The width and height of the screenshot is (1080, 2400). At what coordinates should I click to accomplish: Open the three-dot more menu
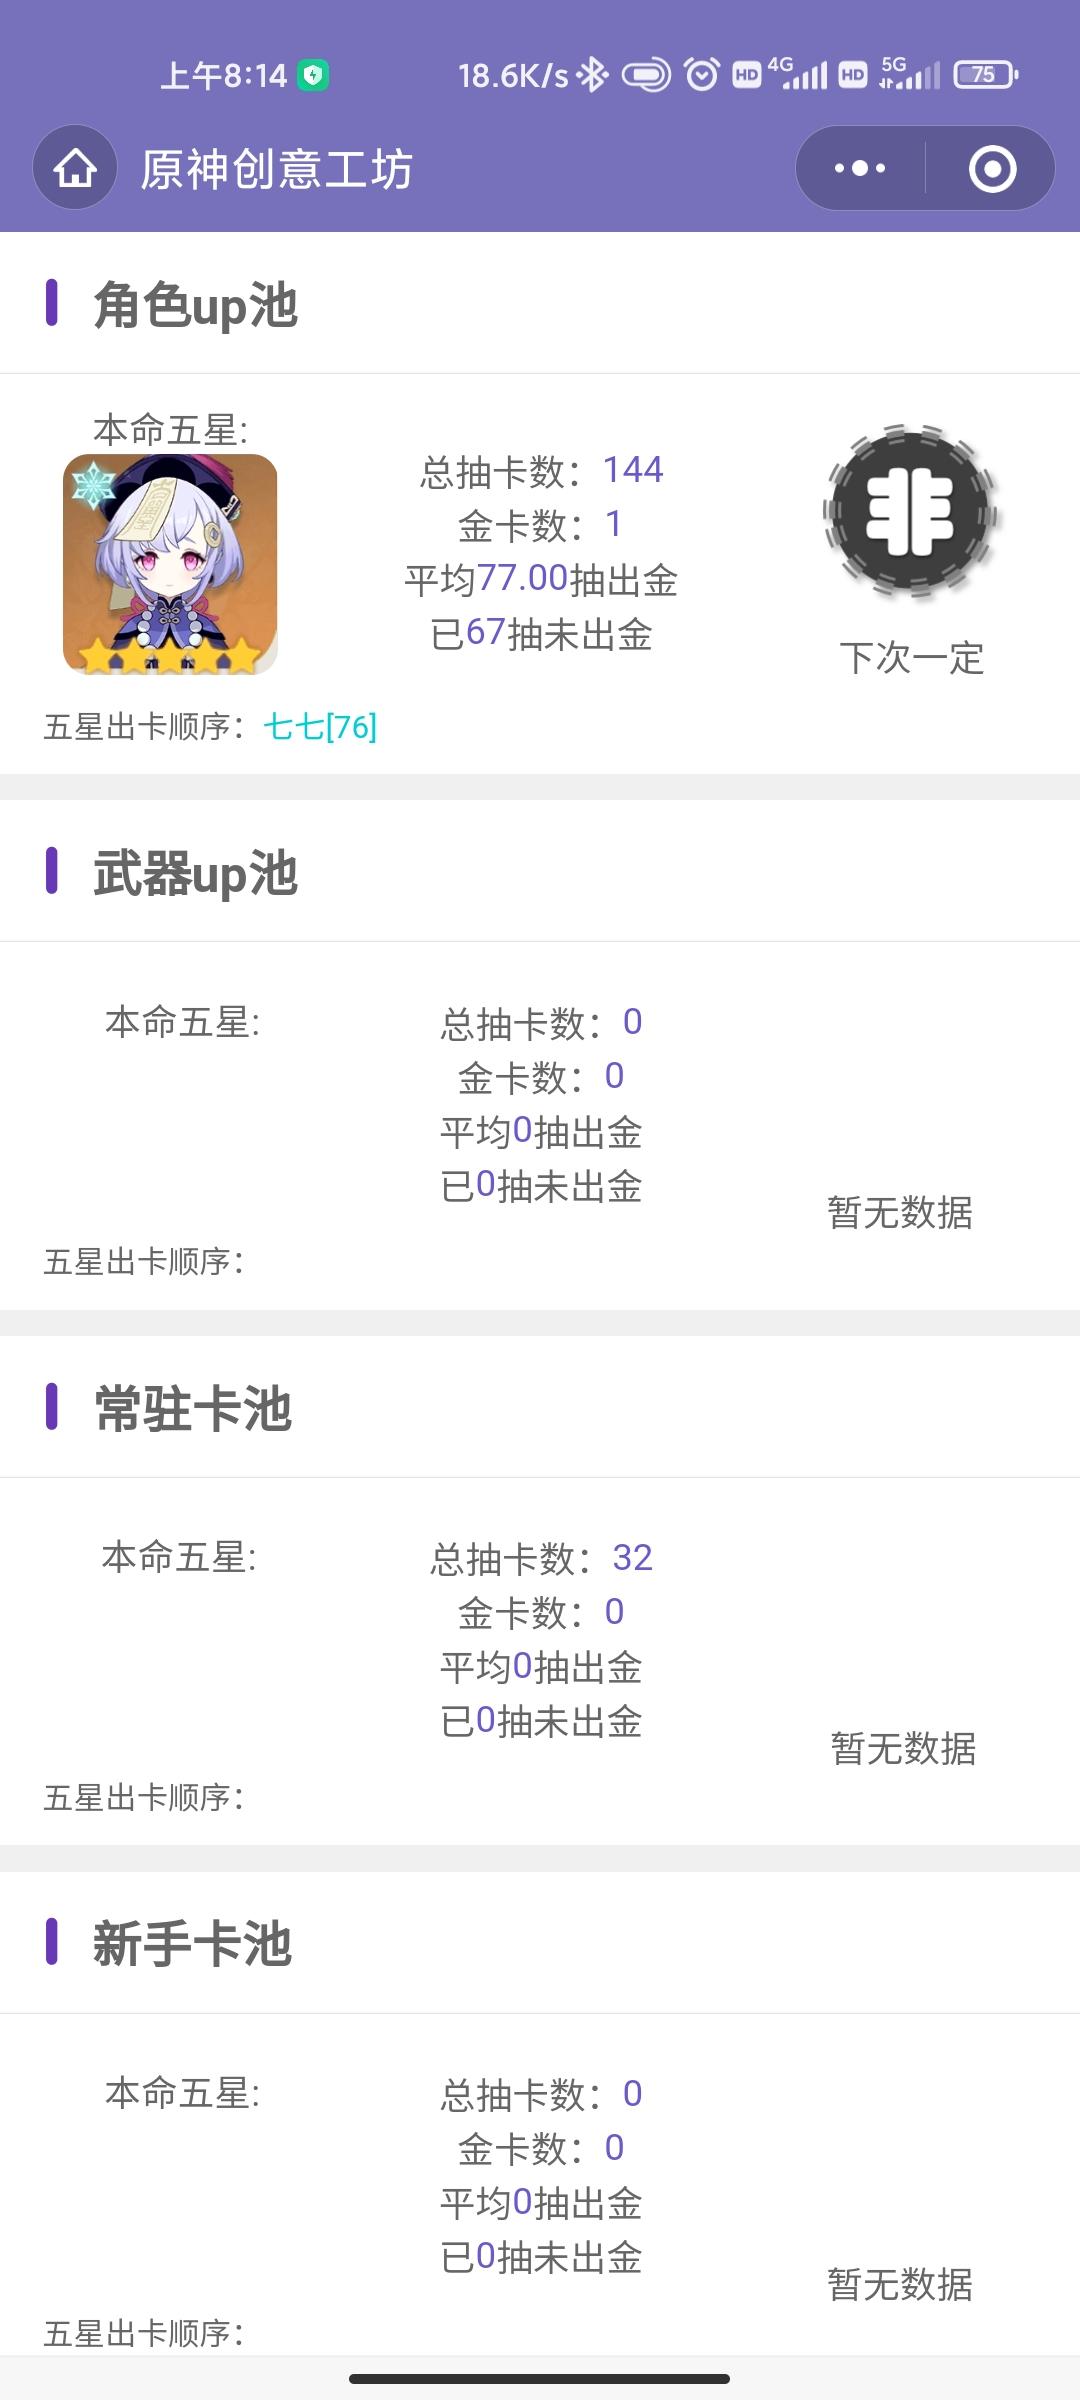click(x=860, y=168)
